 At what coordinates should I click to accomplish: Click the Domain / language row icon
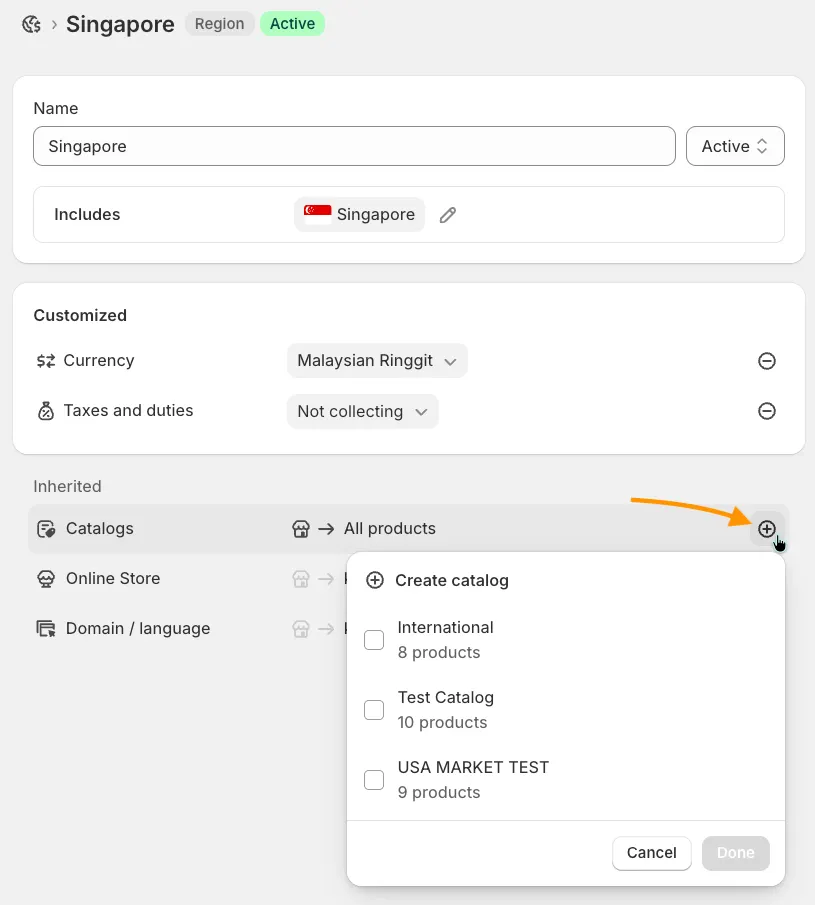(45, 629)
